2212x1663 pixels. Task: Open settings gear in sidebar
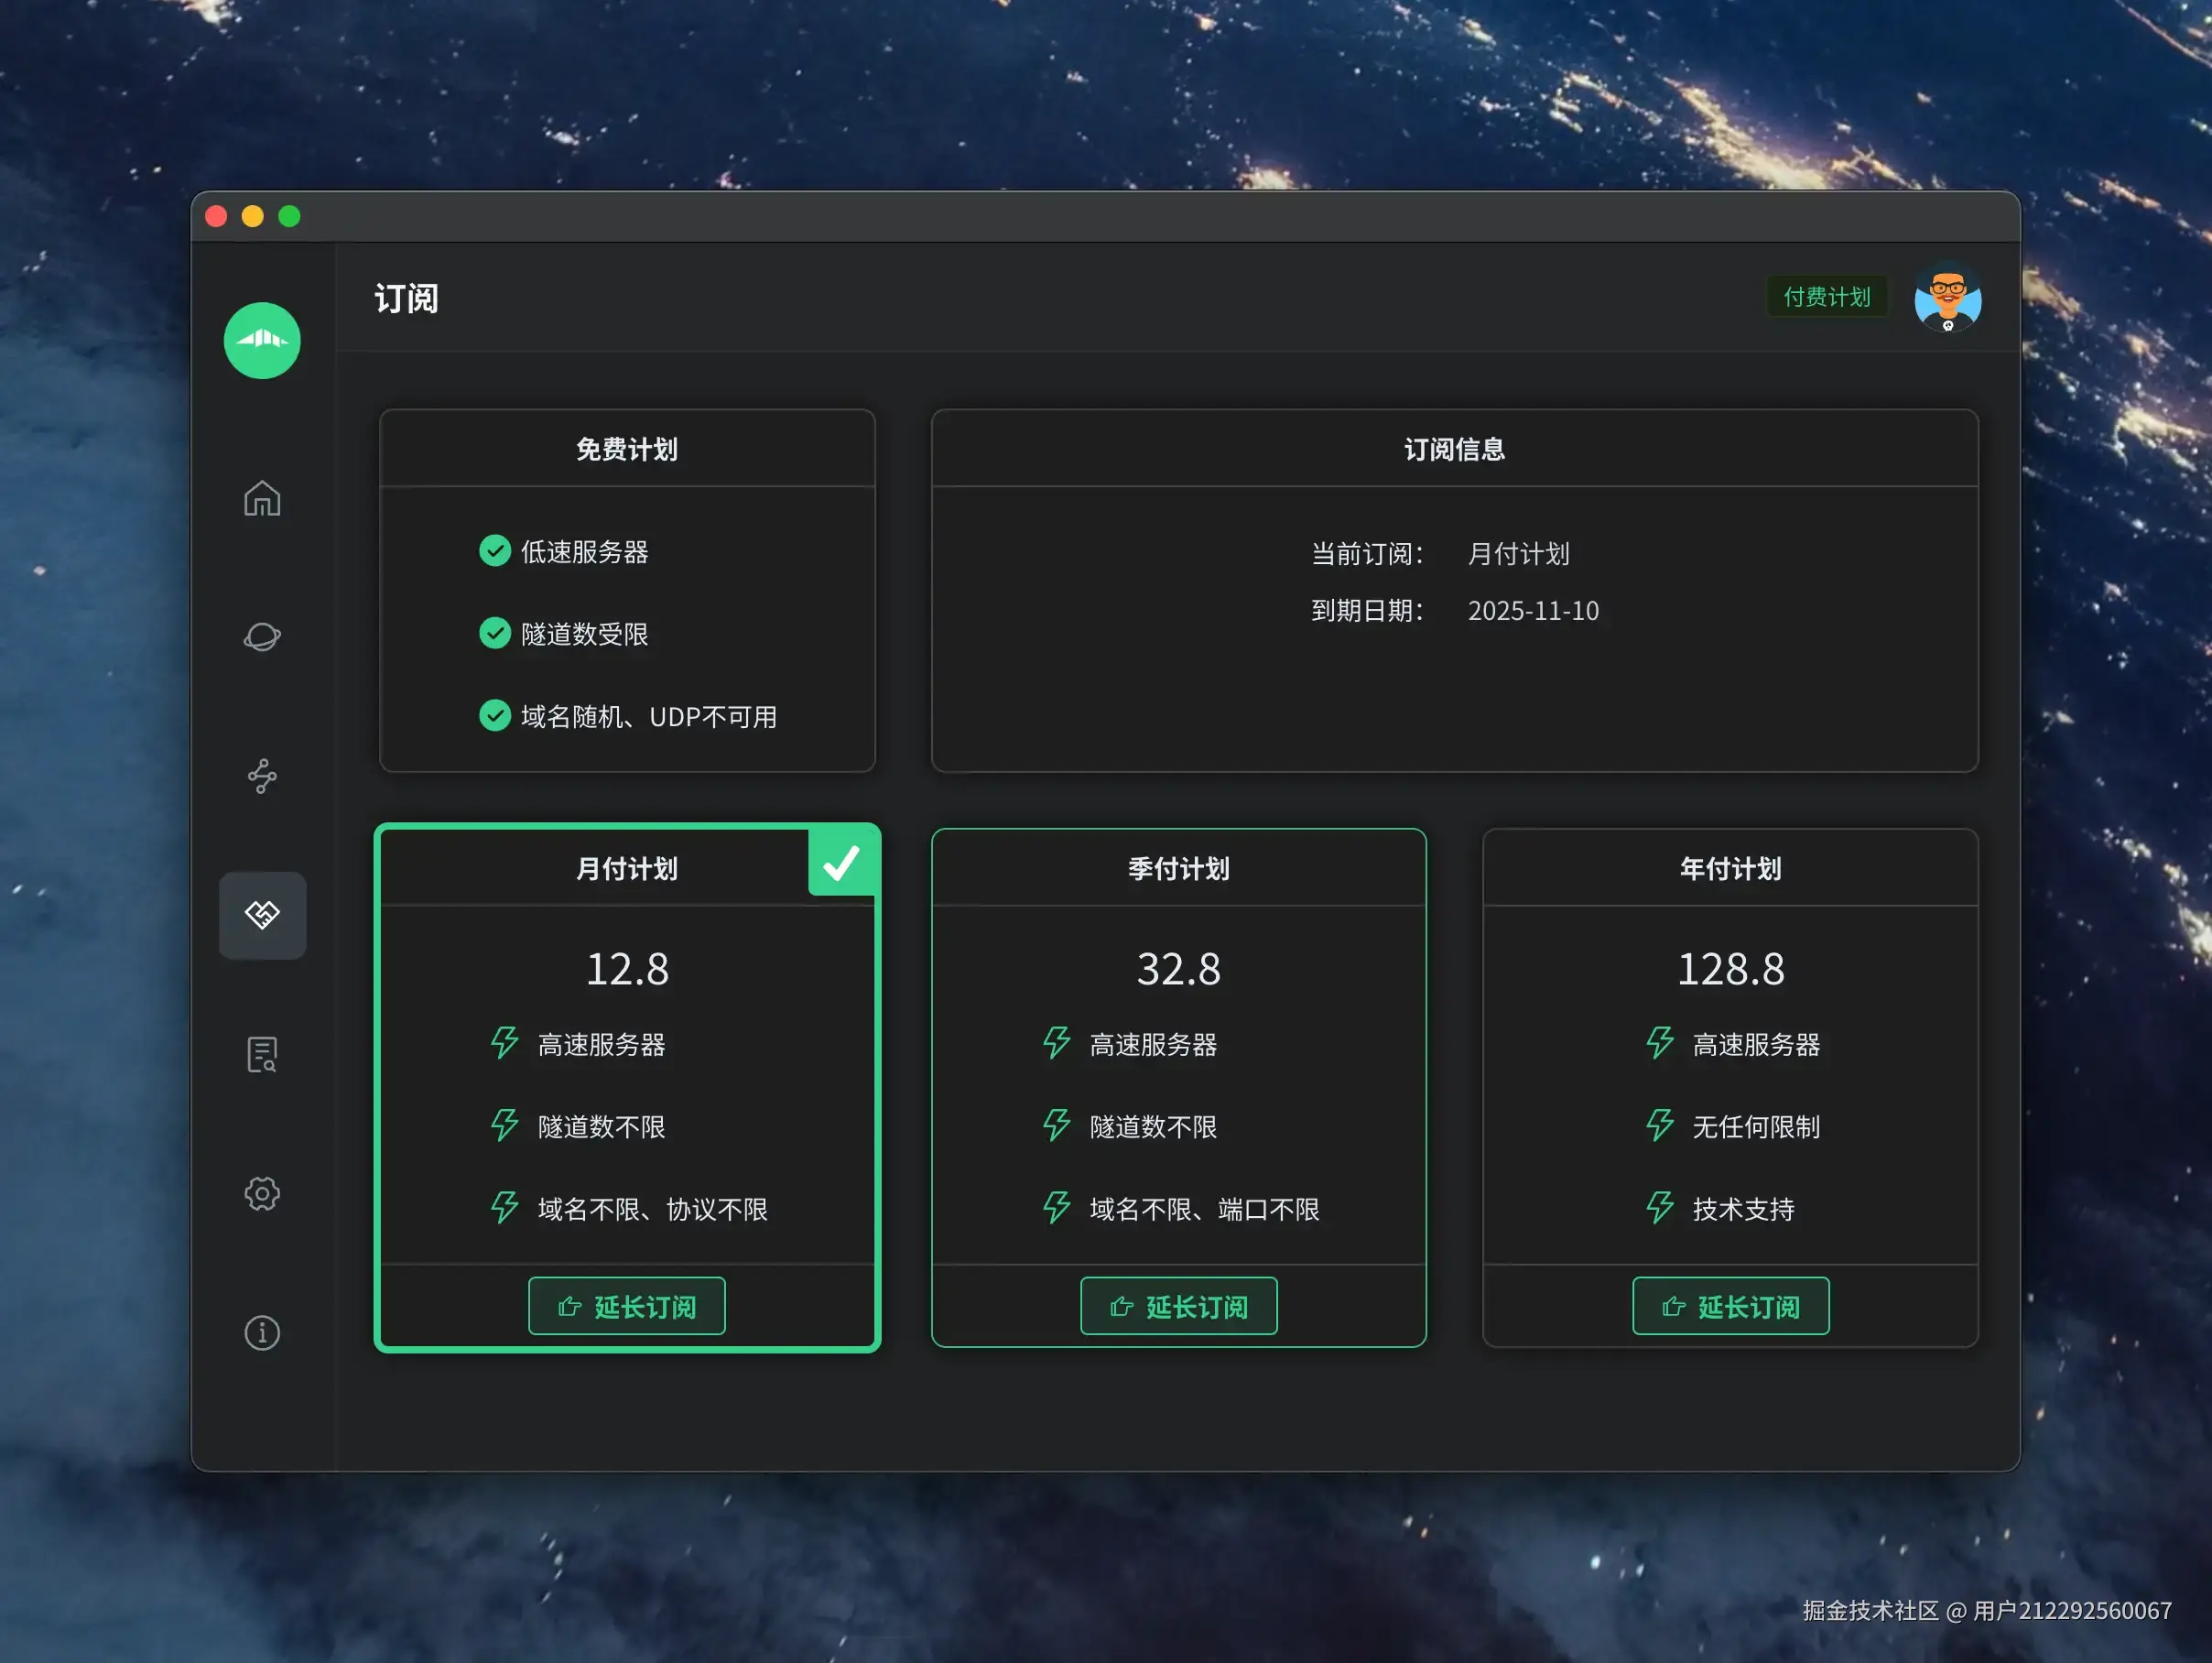pyautogui.click(x=262, y=1193)
